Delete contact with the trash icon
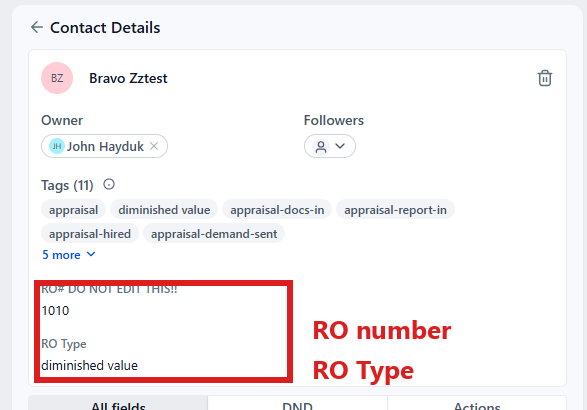 click(545, 78)
